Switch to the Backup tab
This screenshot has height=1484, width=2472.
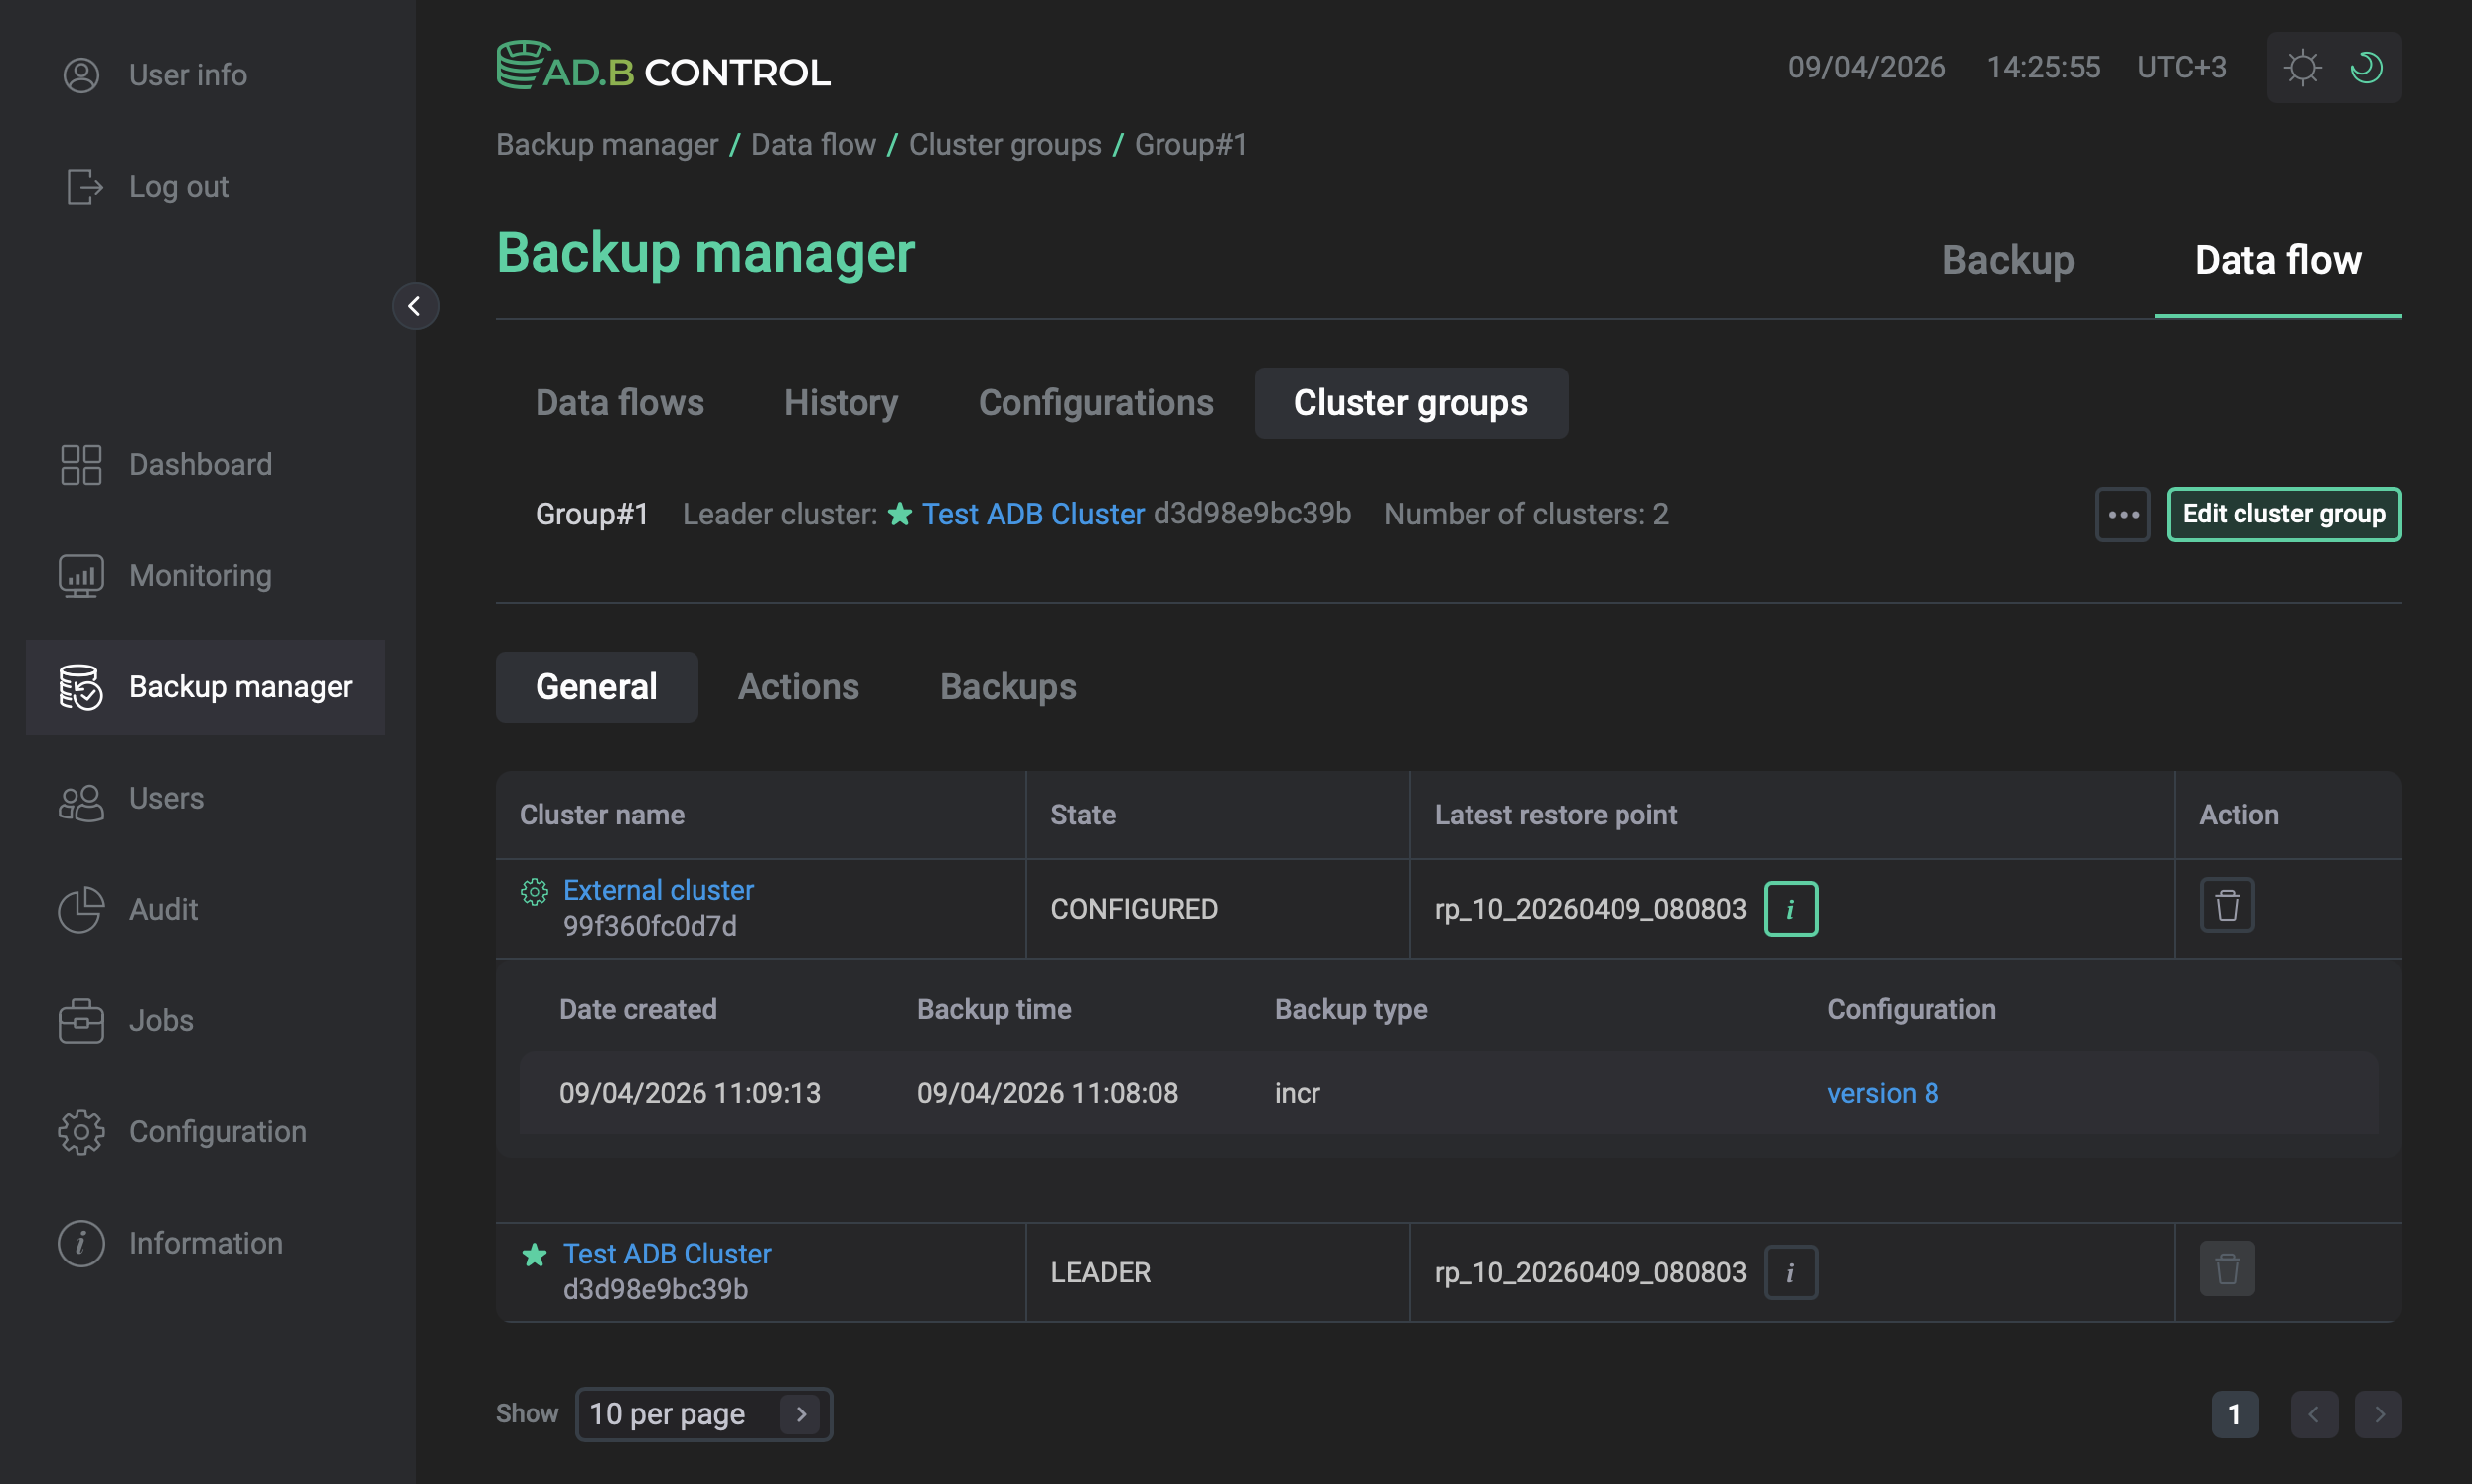tap(2008, 260)
